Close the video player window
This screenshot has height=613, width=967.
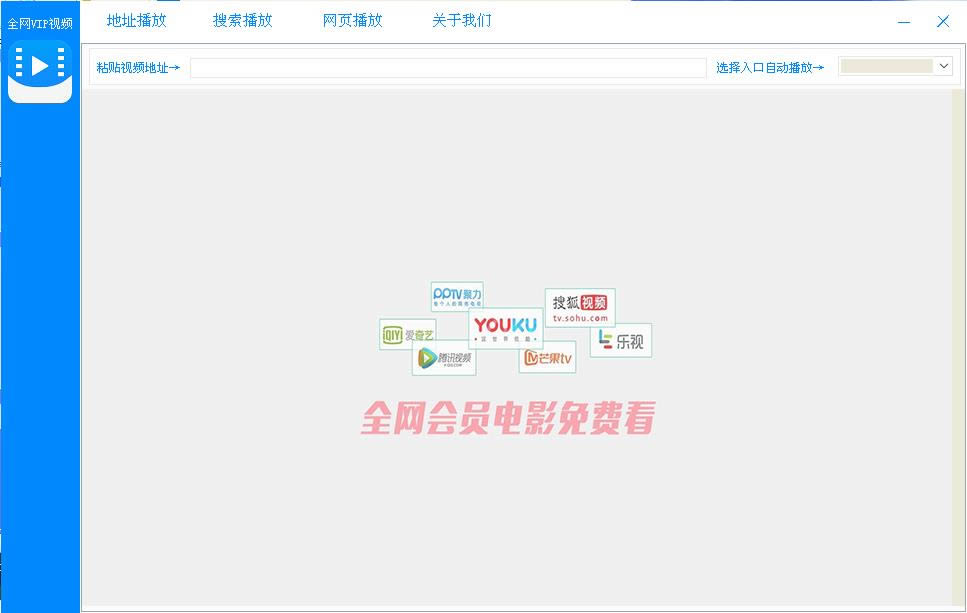pyautogui.click(x=943, y=22)
